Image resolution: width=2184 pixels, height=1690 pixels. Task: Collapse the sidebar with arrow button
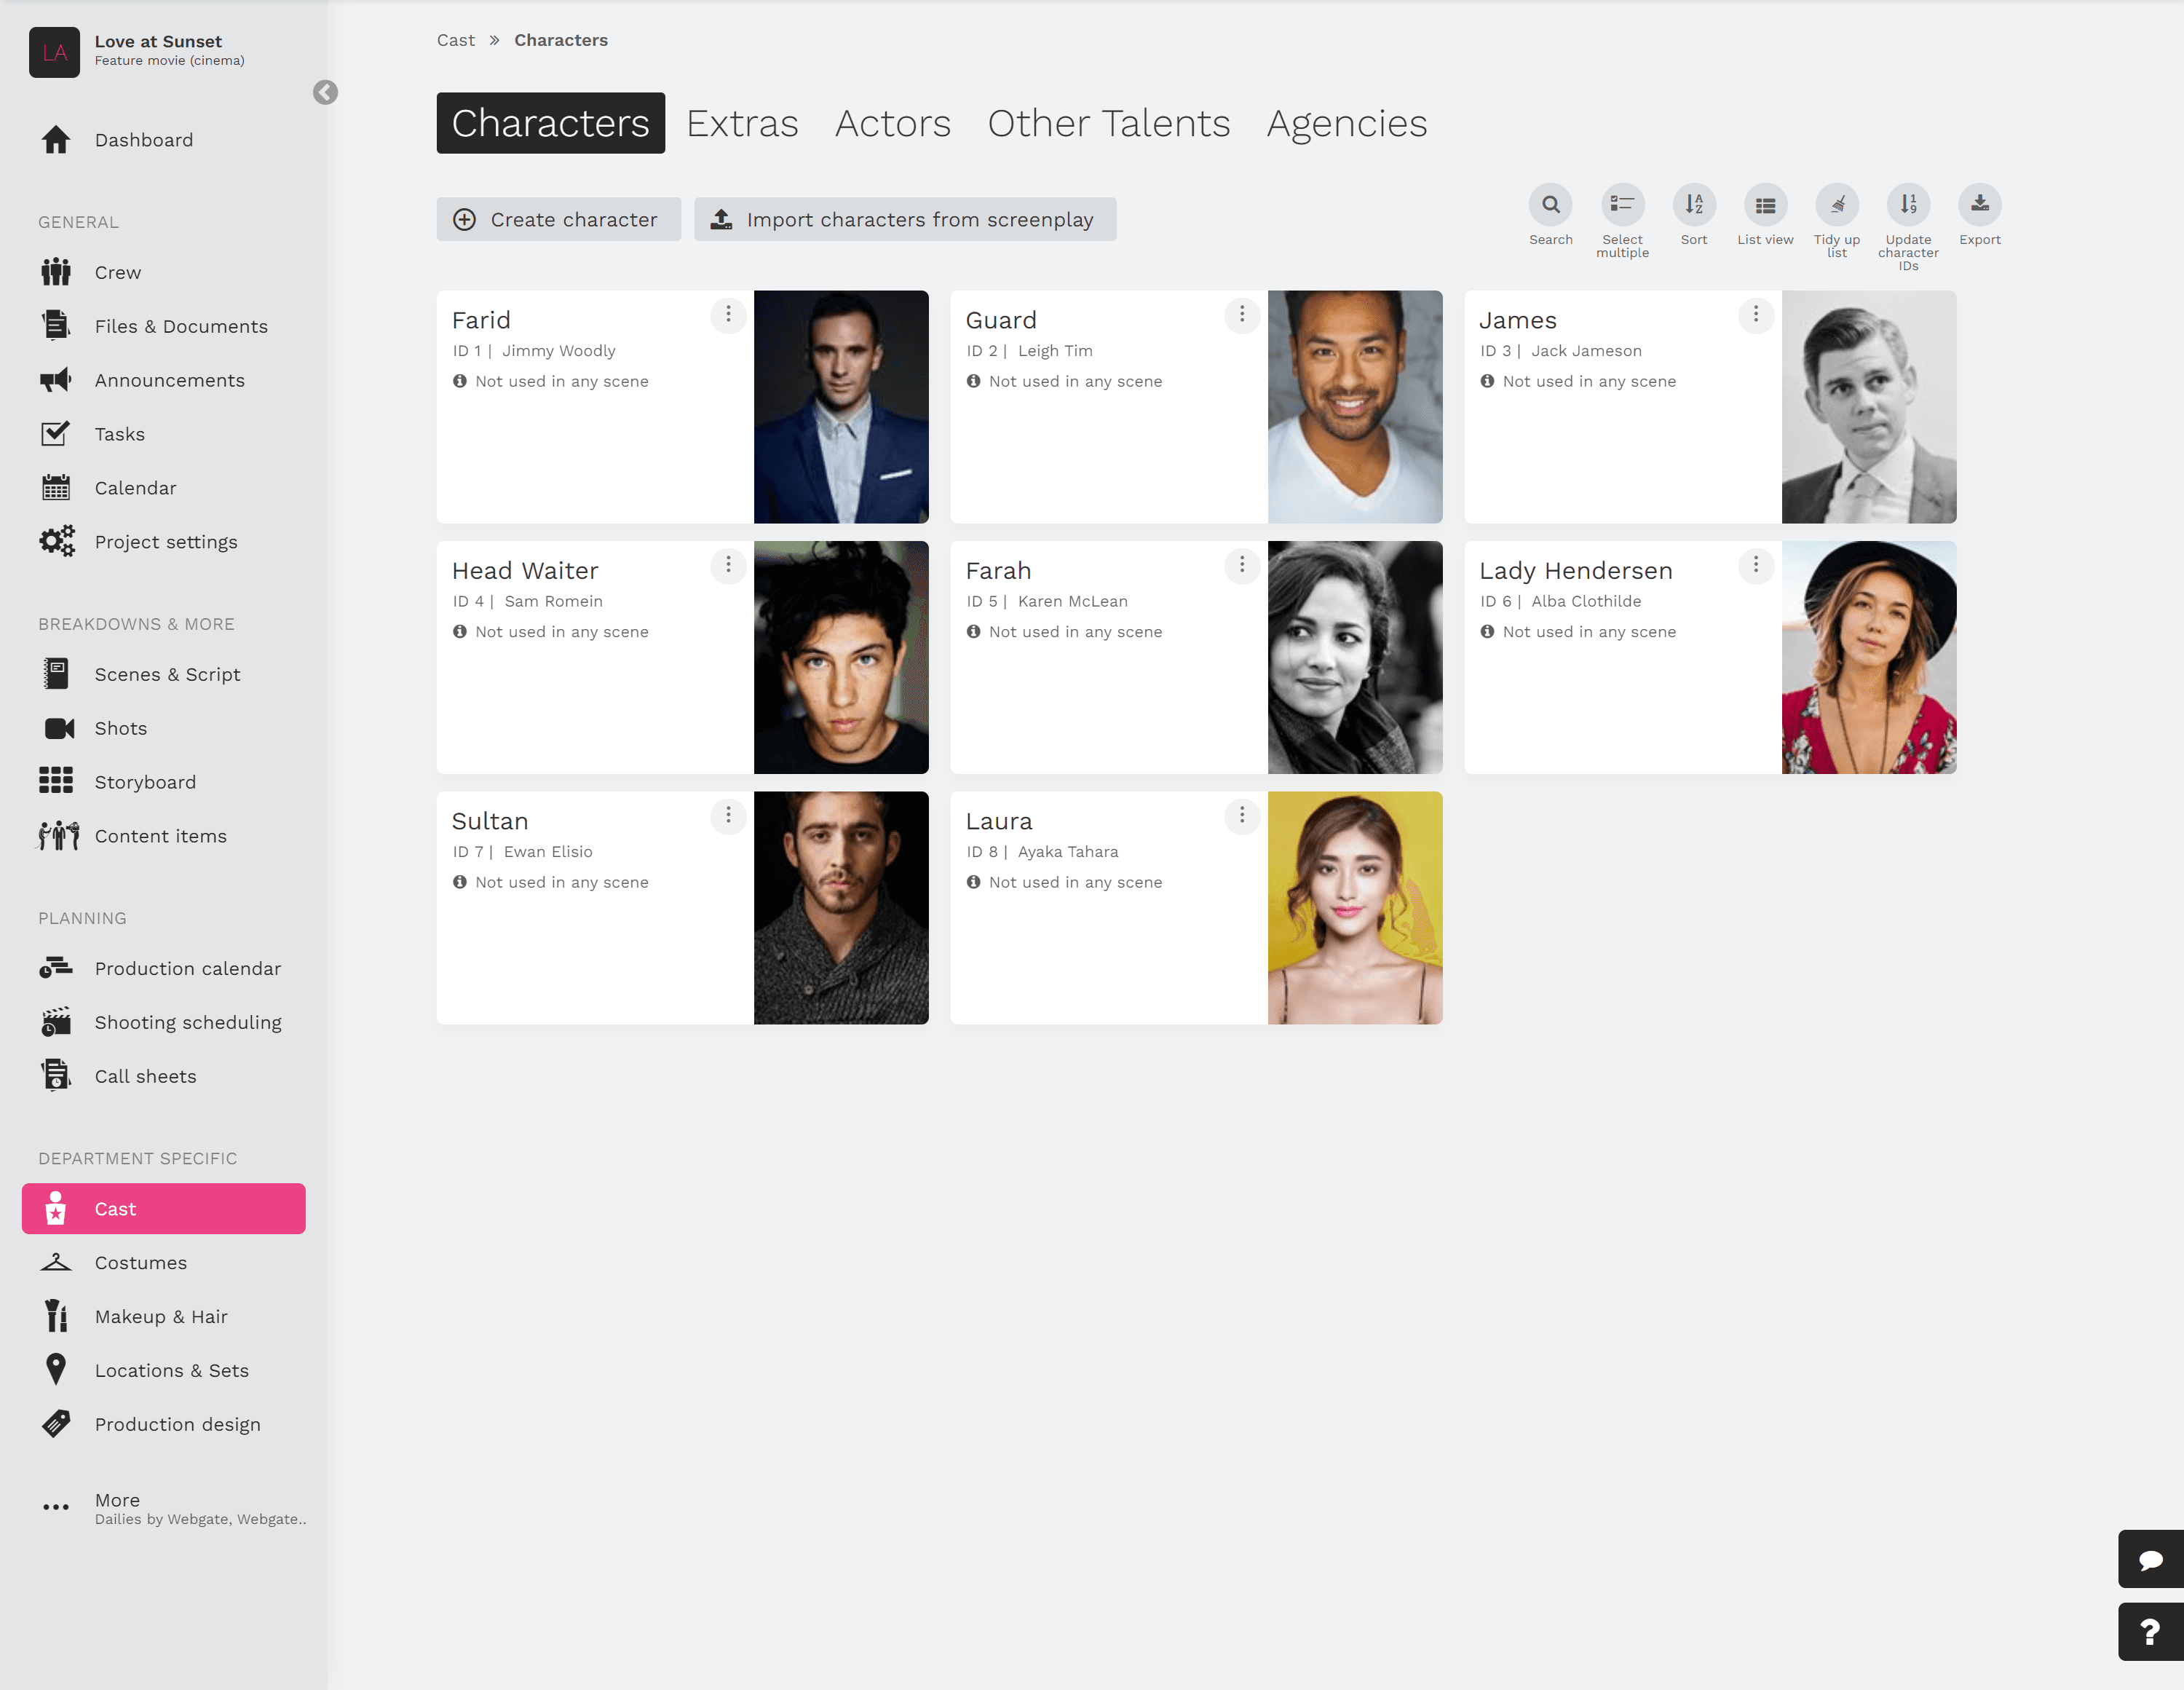click(x=325, y=92)
